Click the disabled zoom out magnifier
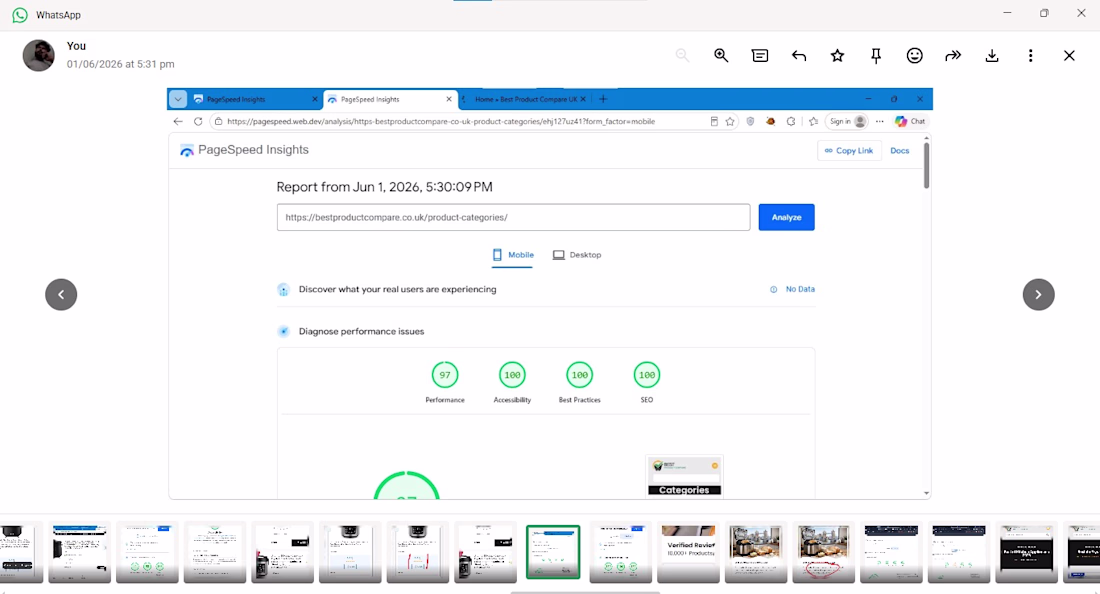 click(682, 55)
